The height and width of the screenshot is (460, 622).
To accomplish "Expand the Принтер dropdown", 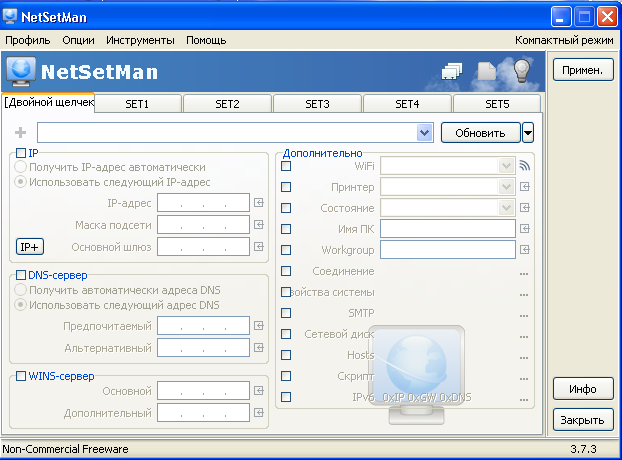I will coord(506,187).
